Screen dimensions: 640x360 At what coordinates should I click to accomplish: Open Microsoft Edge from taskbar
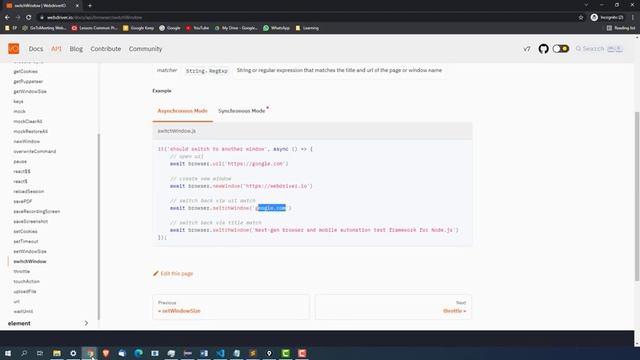[x=138, y=353]
